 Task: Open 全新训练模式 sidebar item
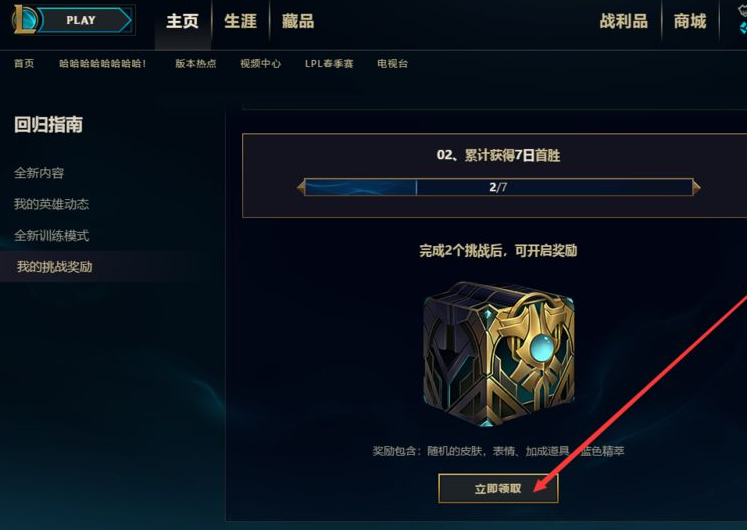pos(51,235)
